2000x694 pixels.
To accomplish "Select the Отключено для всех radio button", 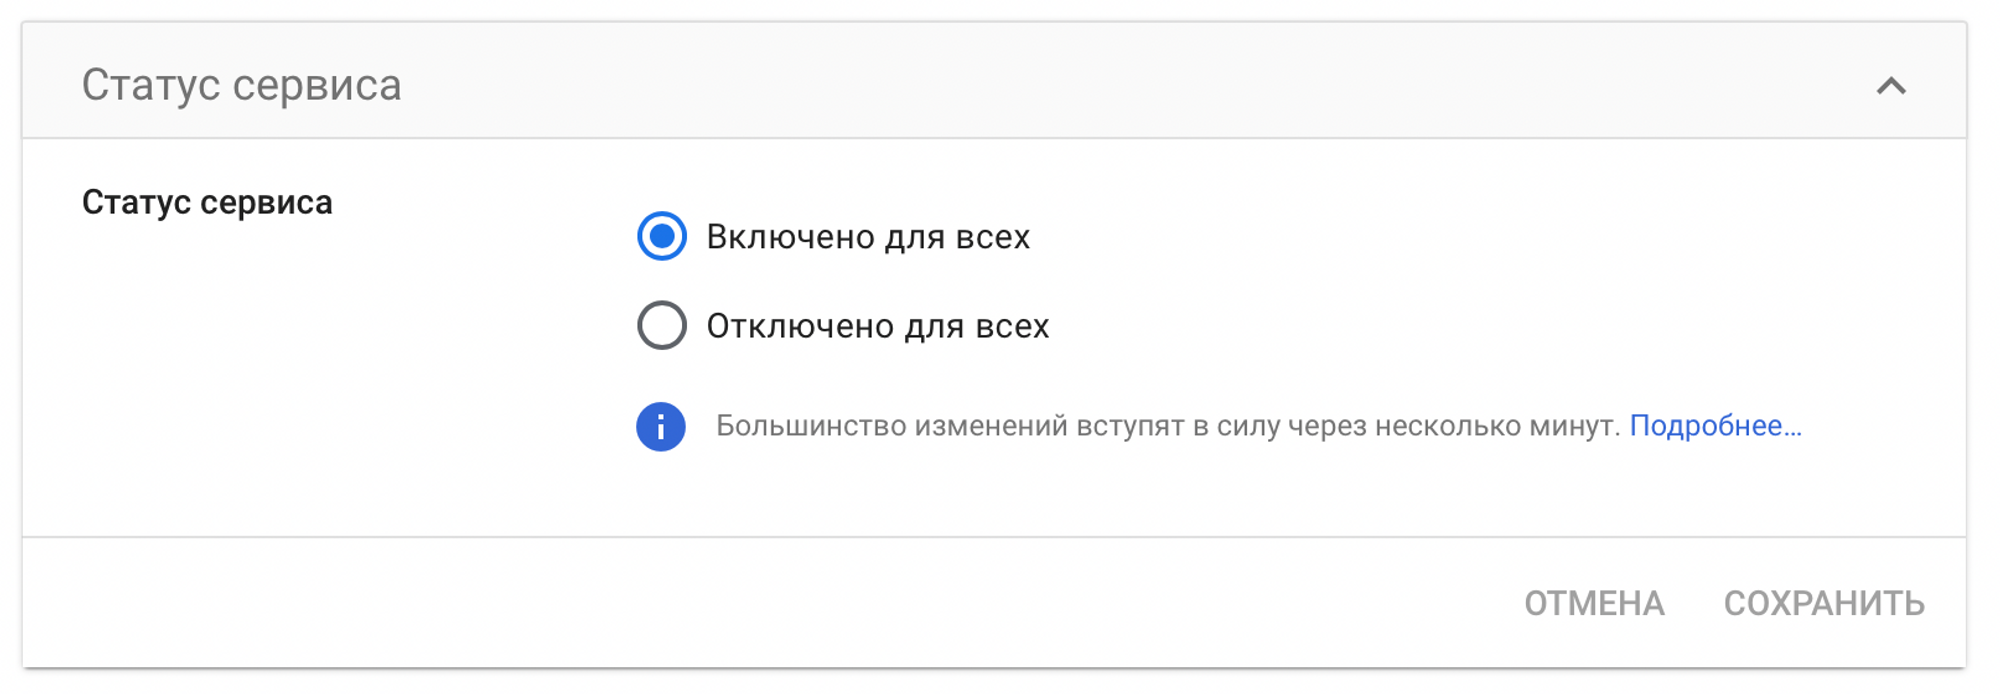I will coord(662,325).
